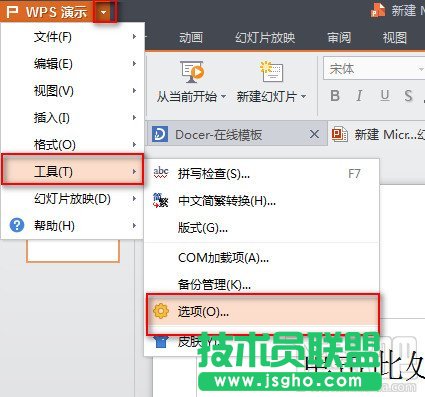Open the 帮助(H) menu
The image size is (425, 397).
click(x=72, y=226)
